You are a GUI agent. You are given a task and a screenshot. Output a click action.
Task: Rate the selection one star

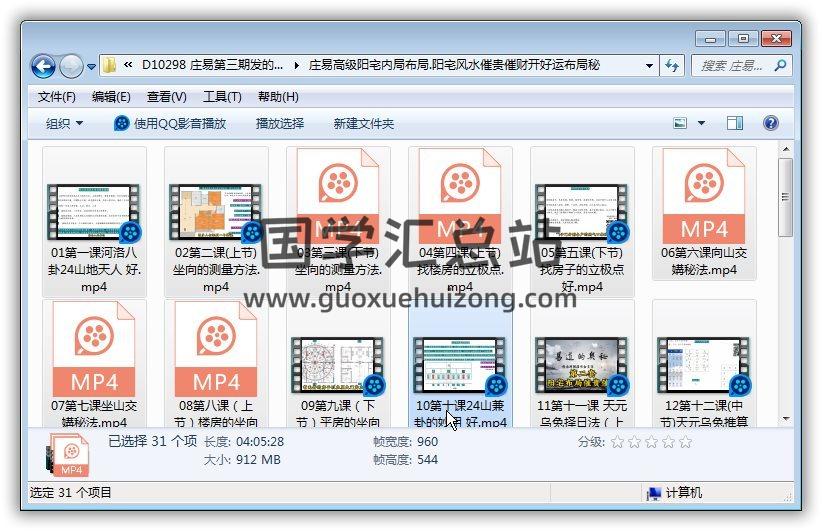point(618,442)
